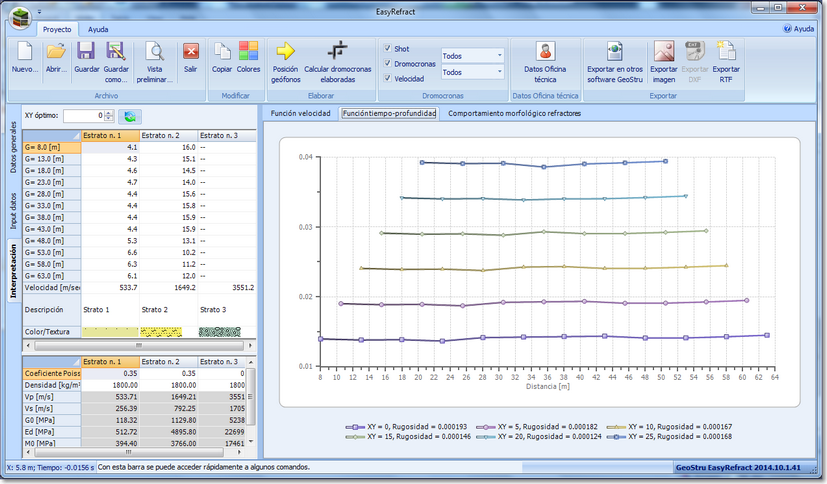
Task: Toggle the Velocidad checkbox
Action: [388, 78]
